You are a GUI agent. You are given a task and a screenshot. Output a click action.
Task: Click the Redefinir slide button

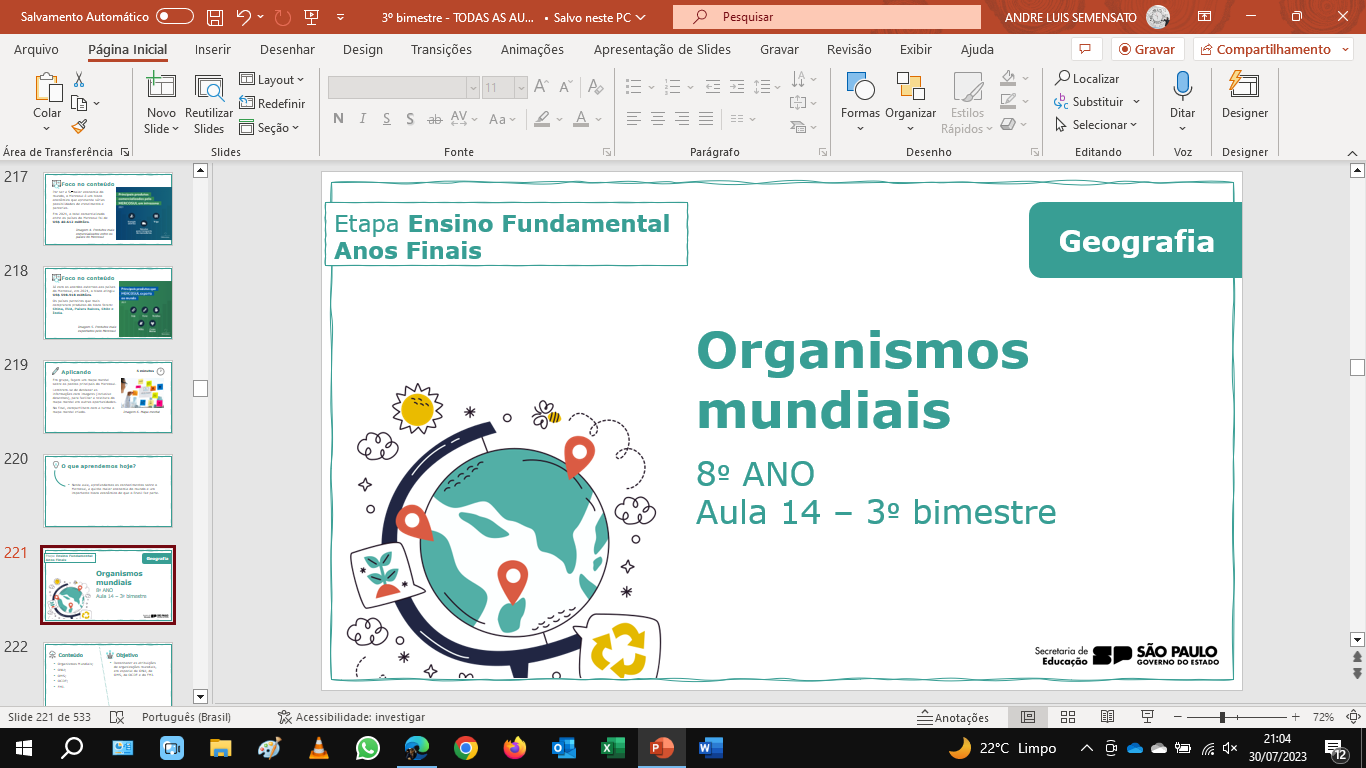(x=273, y=103)
